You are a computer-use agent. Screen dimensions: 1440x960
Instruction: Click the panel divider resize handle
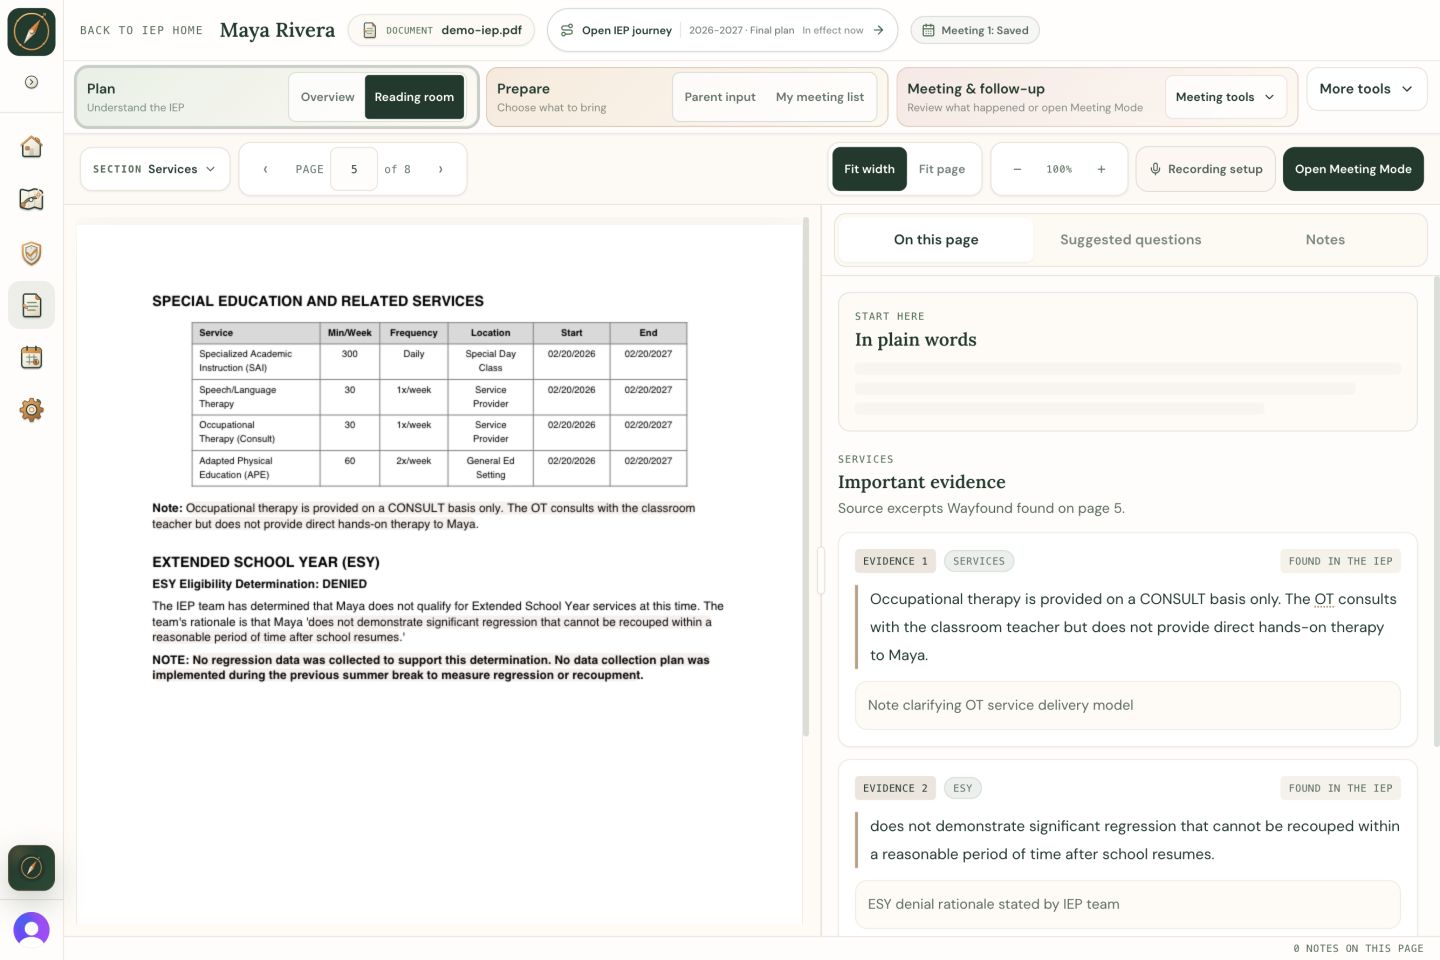[x=821, y=570]
